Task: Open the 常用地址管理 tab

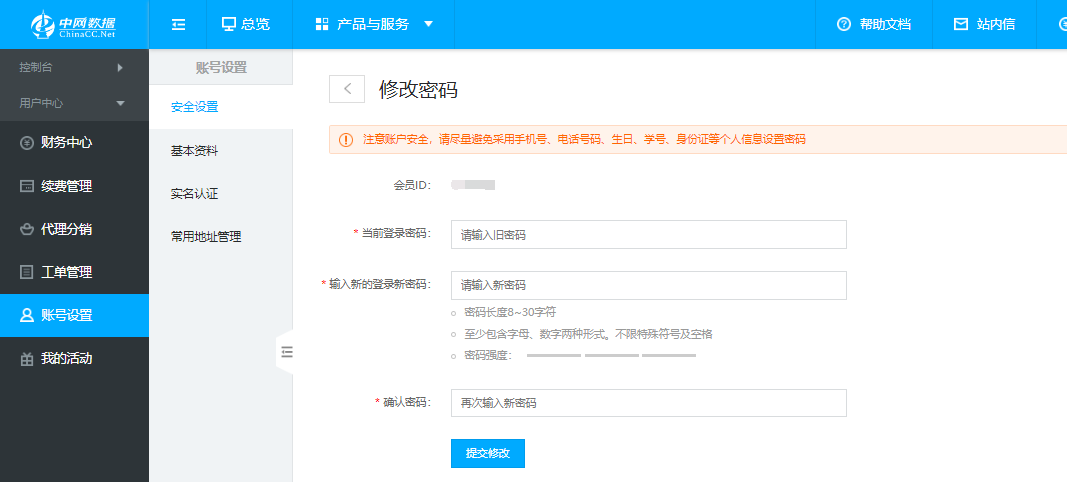Action: point(206,237)
